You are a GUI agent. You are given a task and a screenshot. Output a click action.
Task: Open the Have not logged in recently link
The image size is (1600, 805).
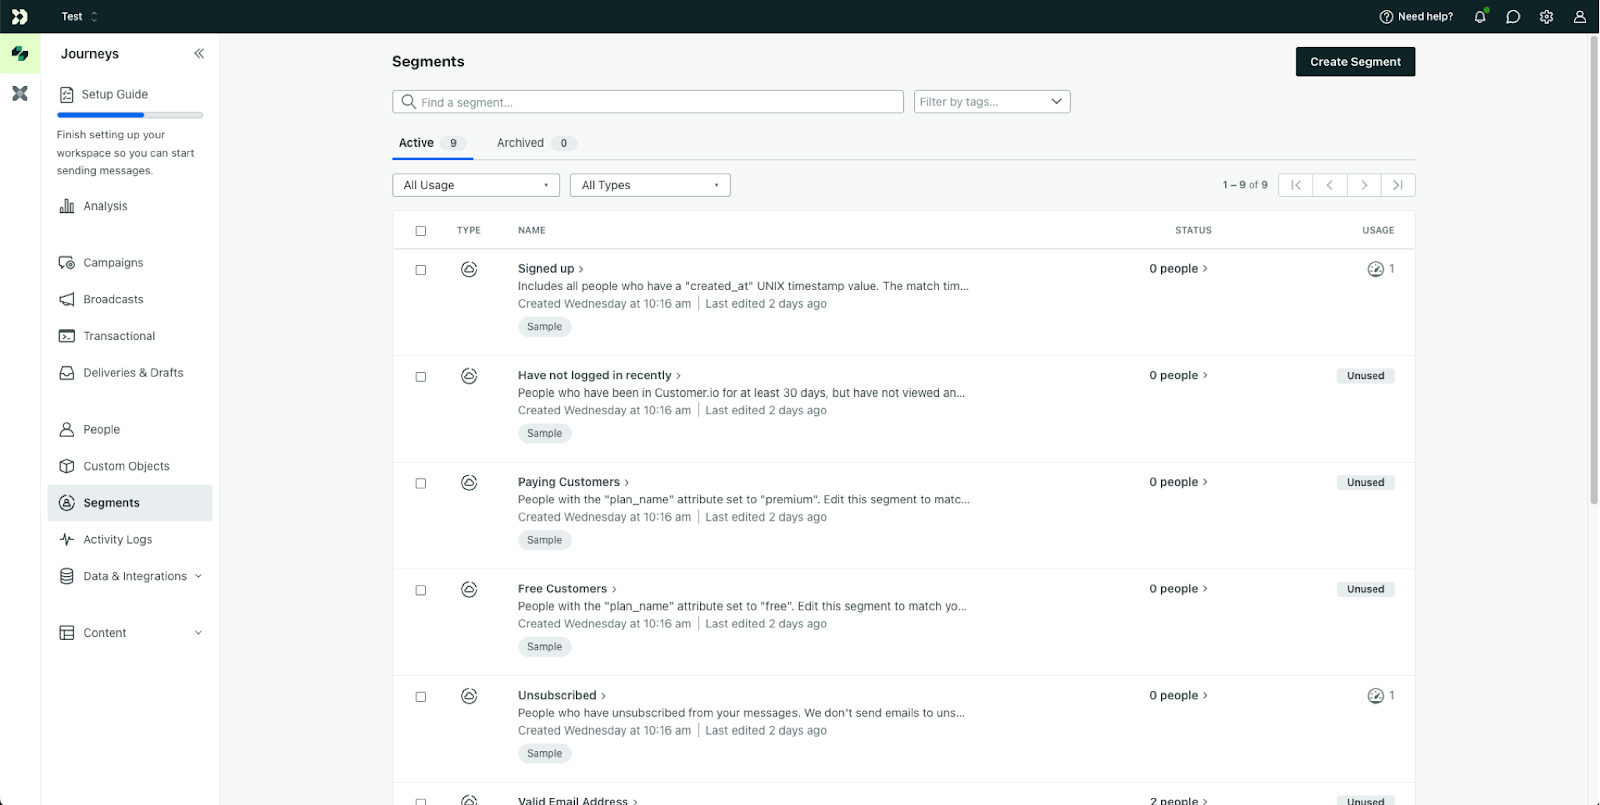599,376
